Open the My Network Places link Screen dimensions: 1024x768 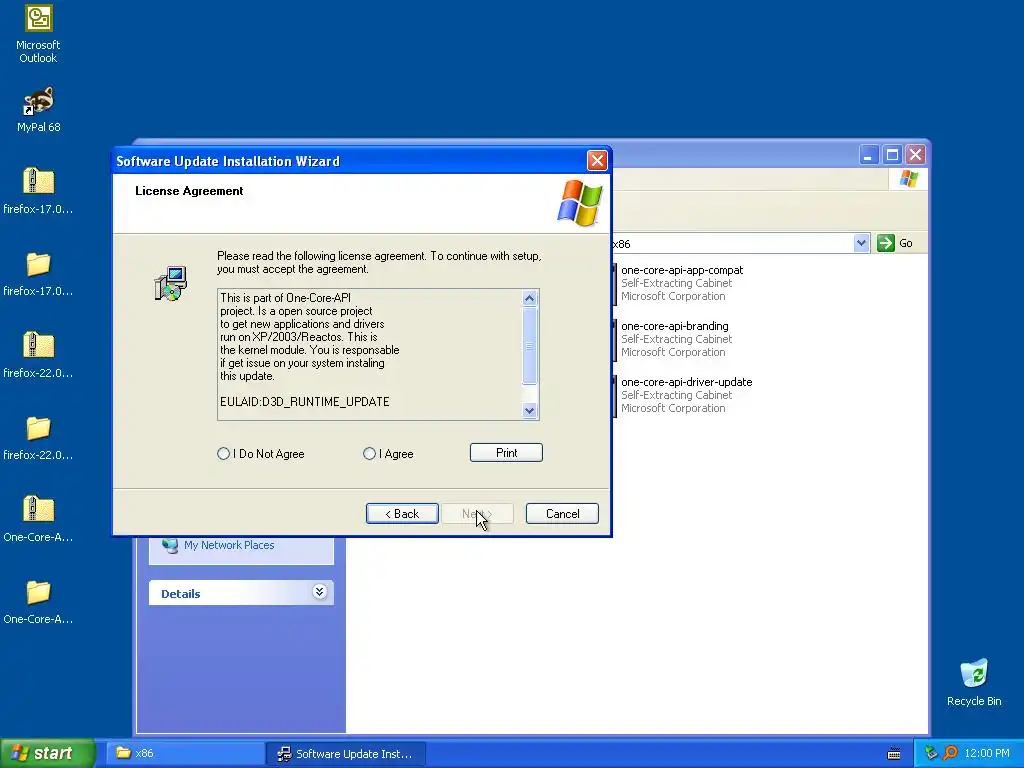click(x=229, y=545)
